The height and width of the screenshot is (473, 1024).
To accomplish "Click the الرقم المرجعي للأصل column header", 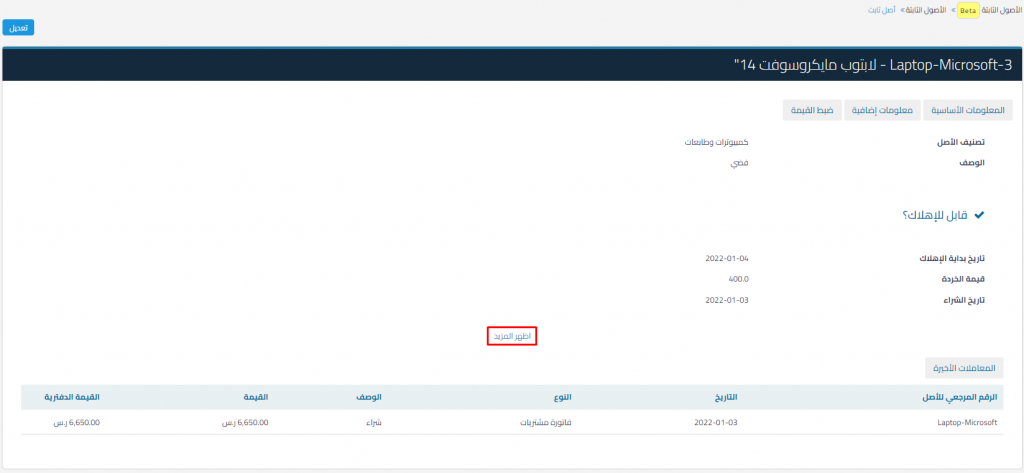I will tap(960, 397).
